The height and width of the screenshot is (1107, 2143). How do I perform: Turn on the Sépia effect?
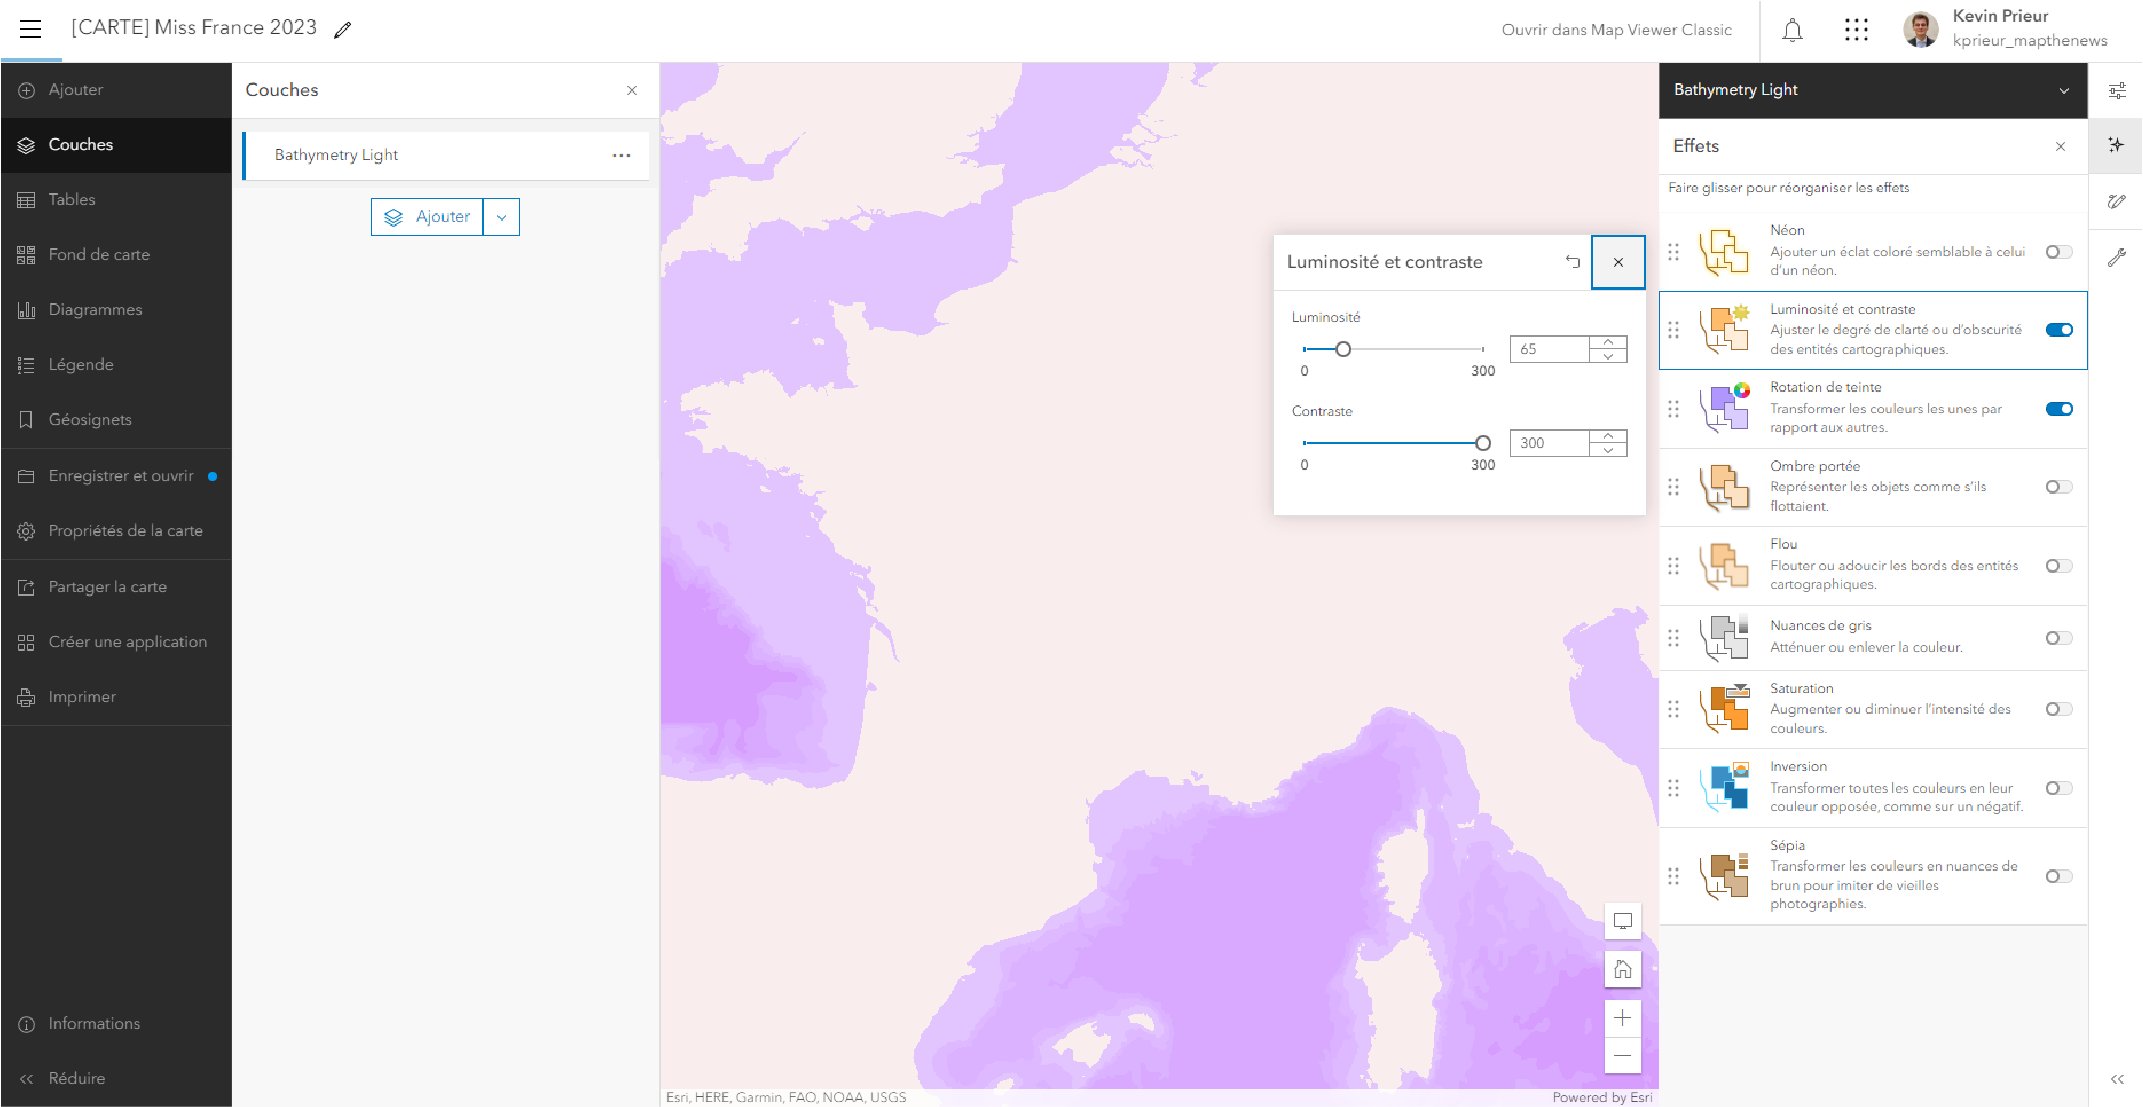(2058, 876)
